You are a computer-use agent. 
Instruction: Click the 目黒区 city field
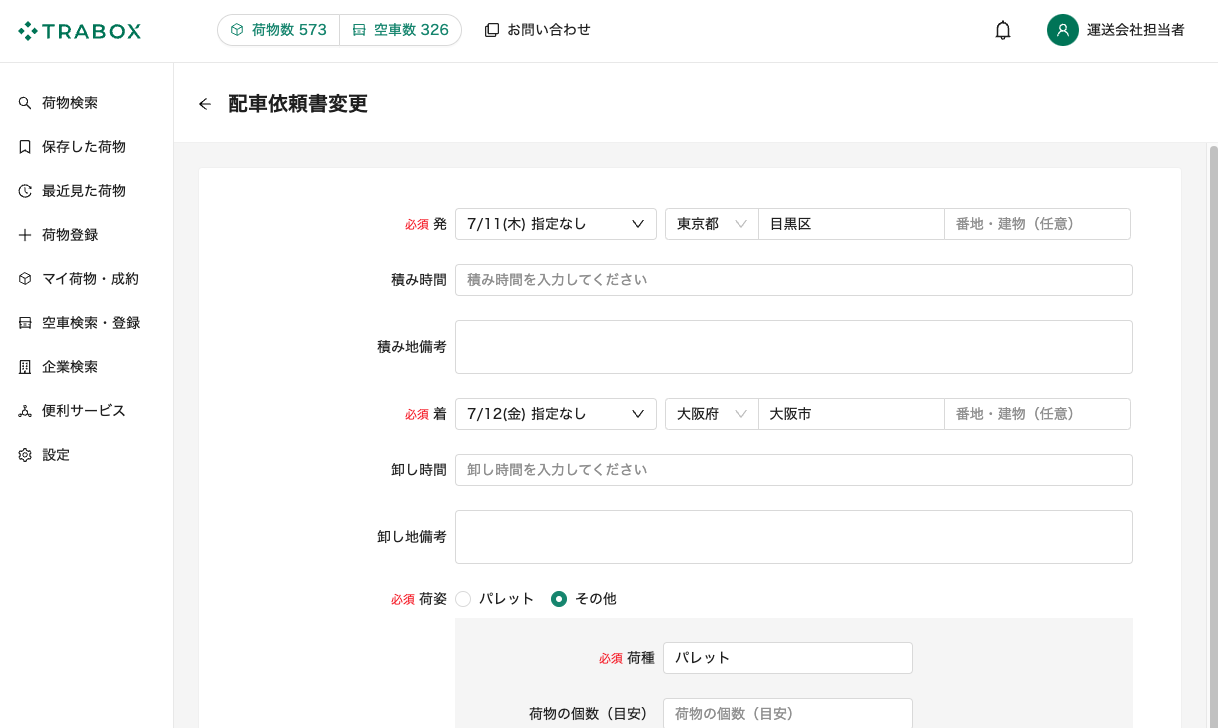point(851,224)
